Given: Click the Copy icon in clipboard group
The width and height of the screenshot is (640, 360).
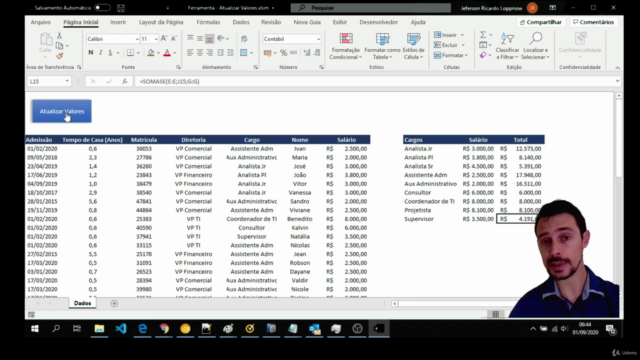Looking at the screenshot, I should click(x=60, y=46).
